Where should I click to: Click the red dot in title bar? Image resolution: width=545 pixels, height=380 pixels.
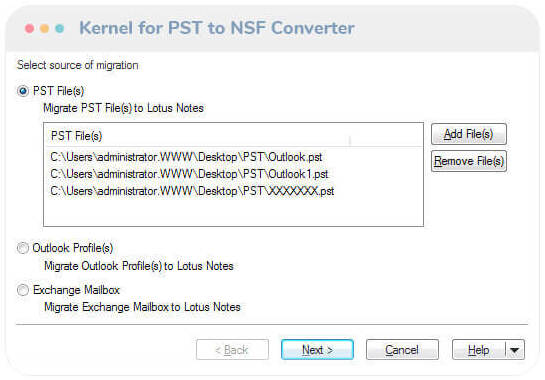pyautogui.click(x=30, y=29)
